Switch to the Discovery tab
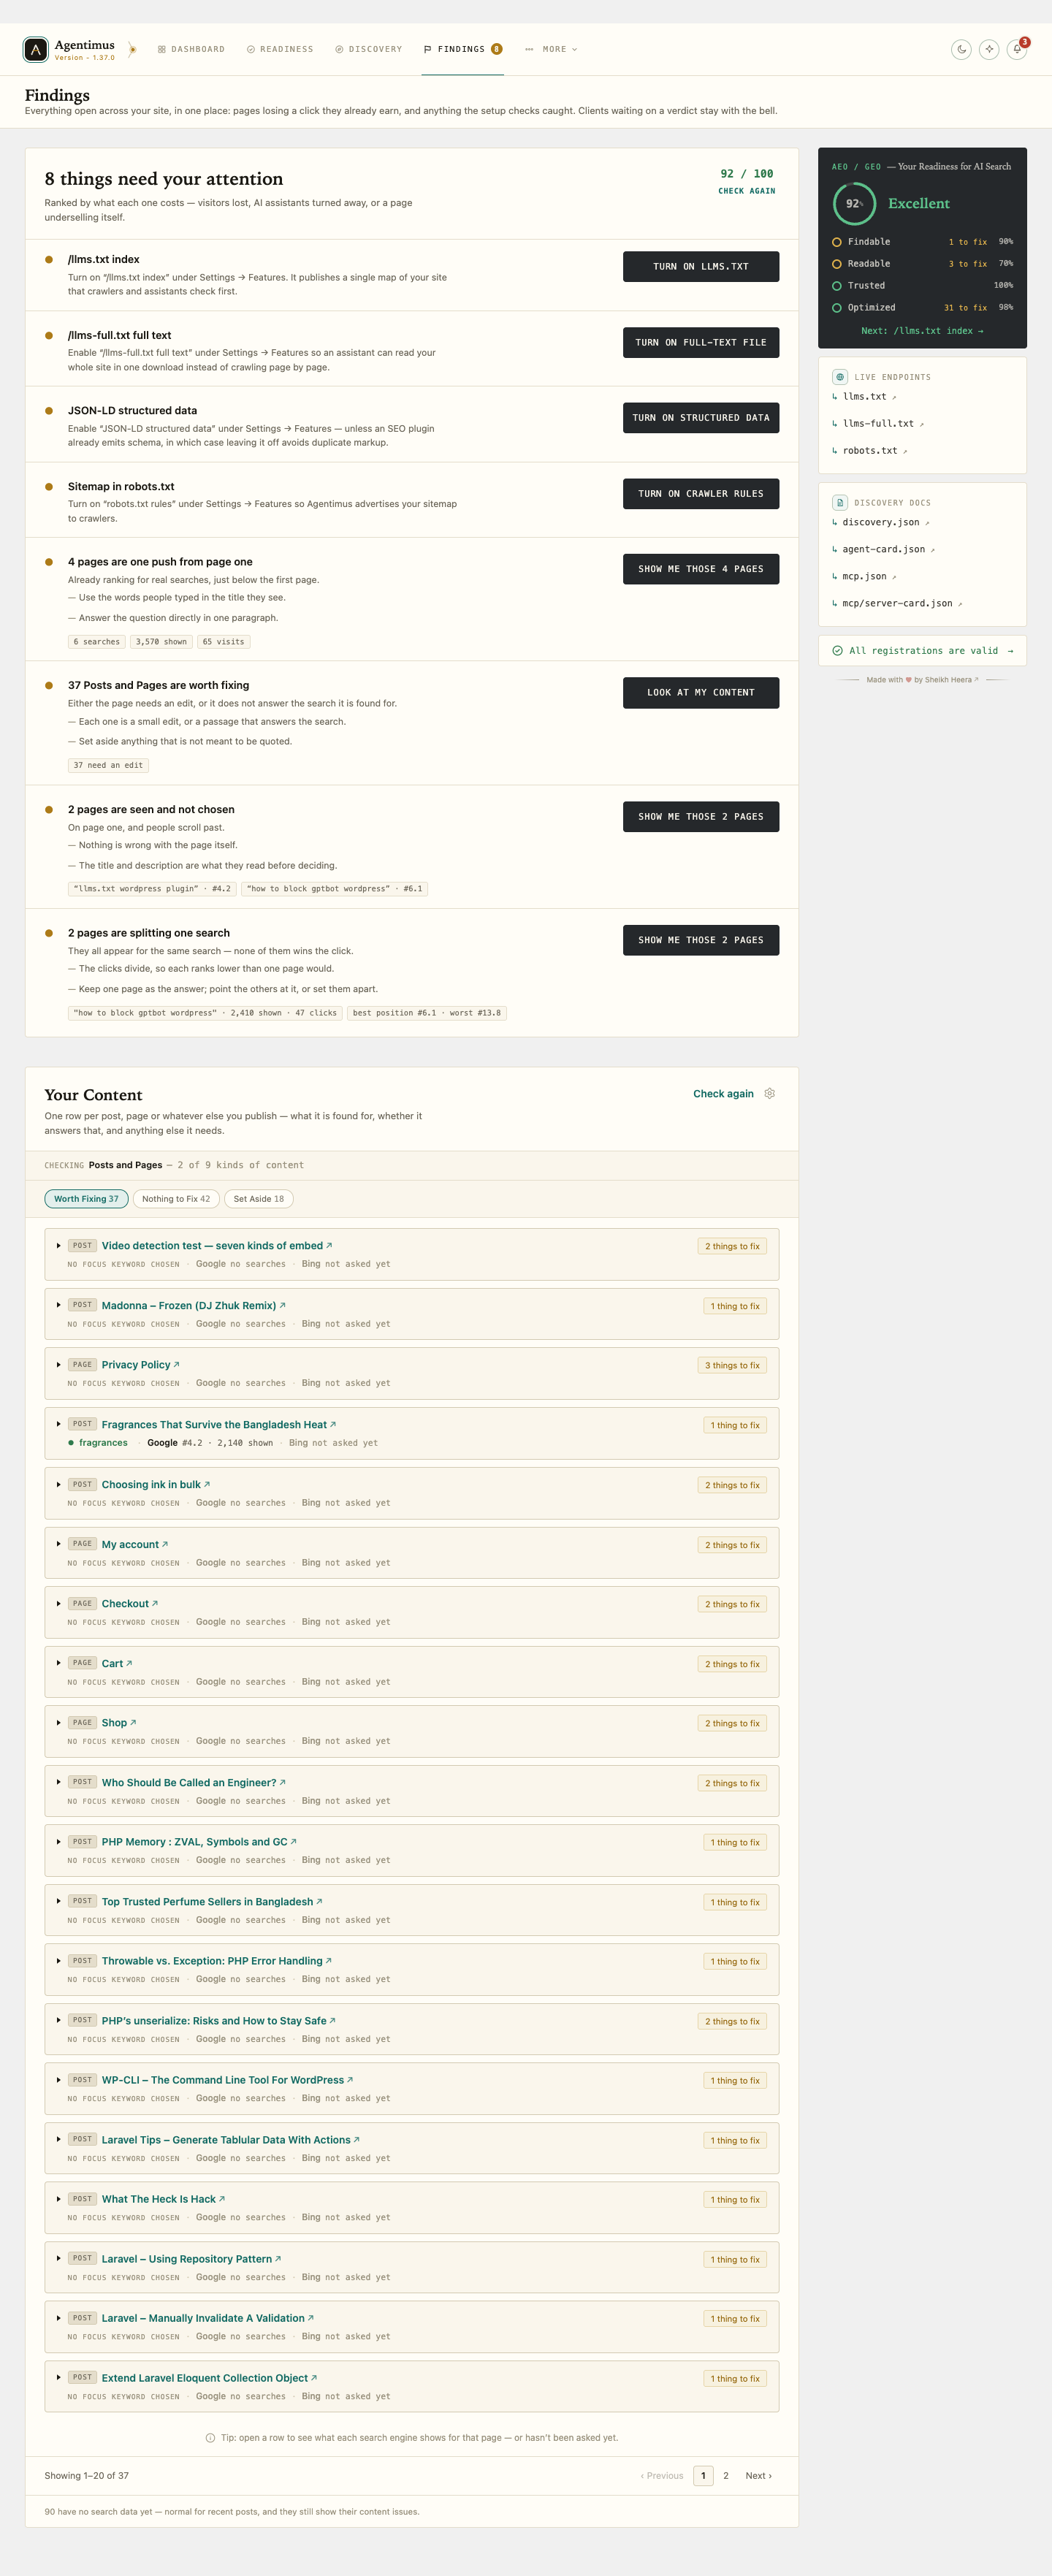The width and height of the screenshot is (1052, 2576). 369,49
